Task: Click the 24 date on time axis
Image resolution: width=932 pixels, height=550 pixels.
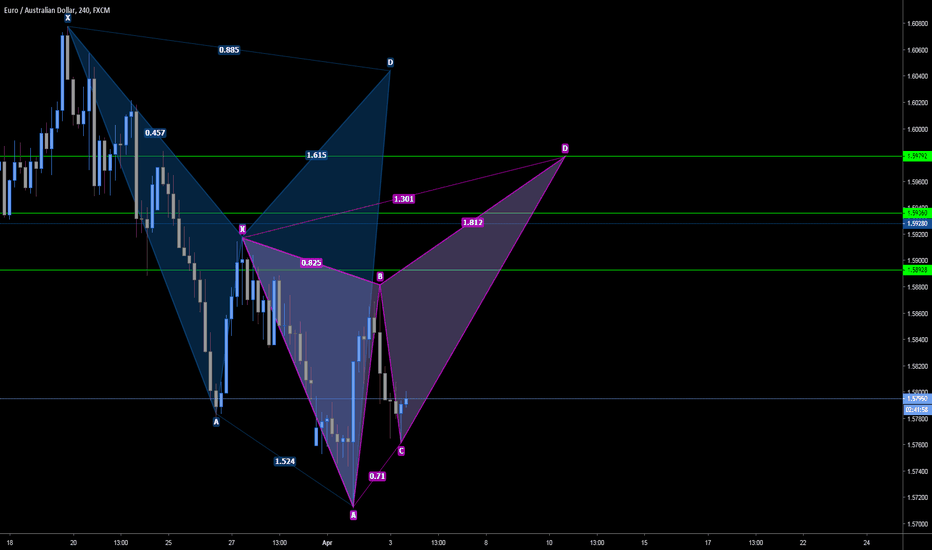Action: point(867,543)
